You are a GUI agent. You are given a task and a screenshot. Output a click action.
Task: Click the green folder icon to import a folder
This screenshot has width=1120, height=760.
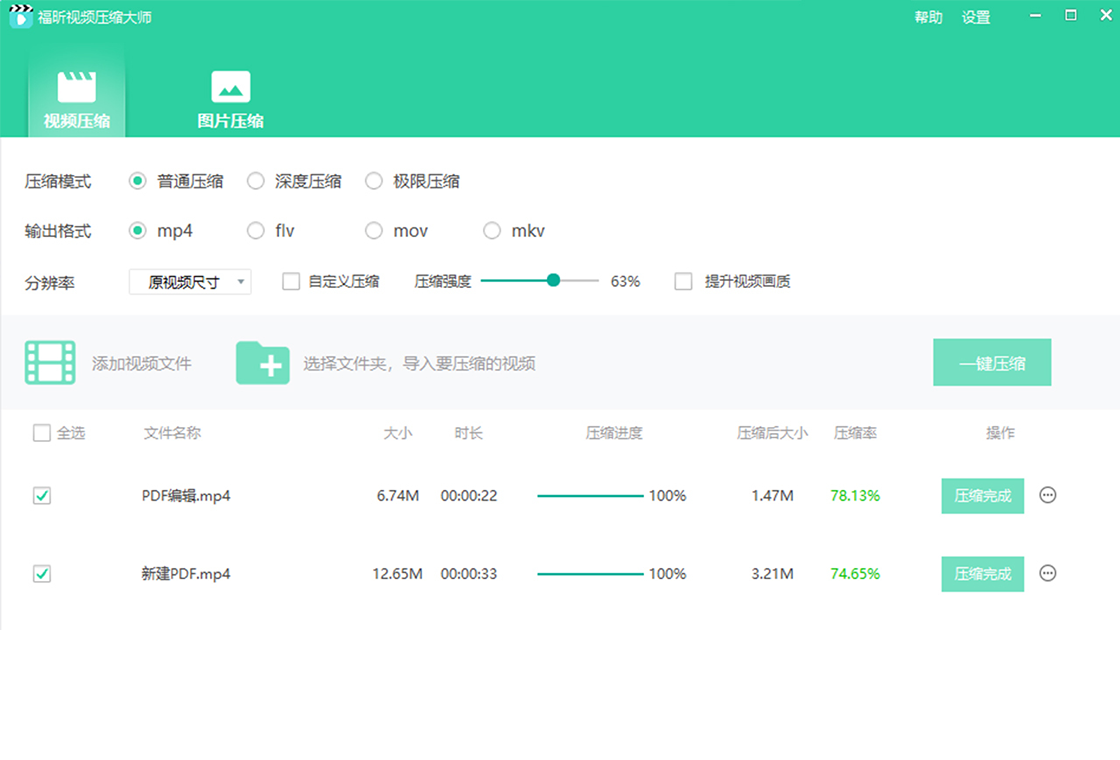262,362
